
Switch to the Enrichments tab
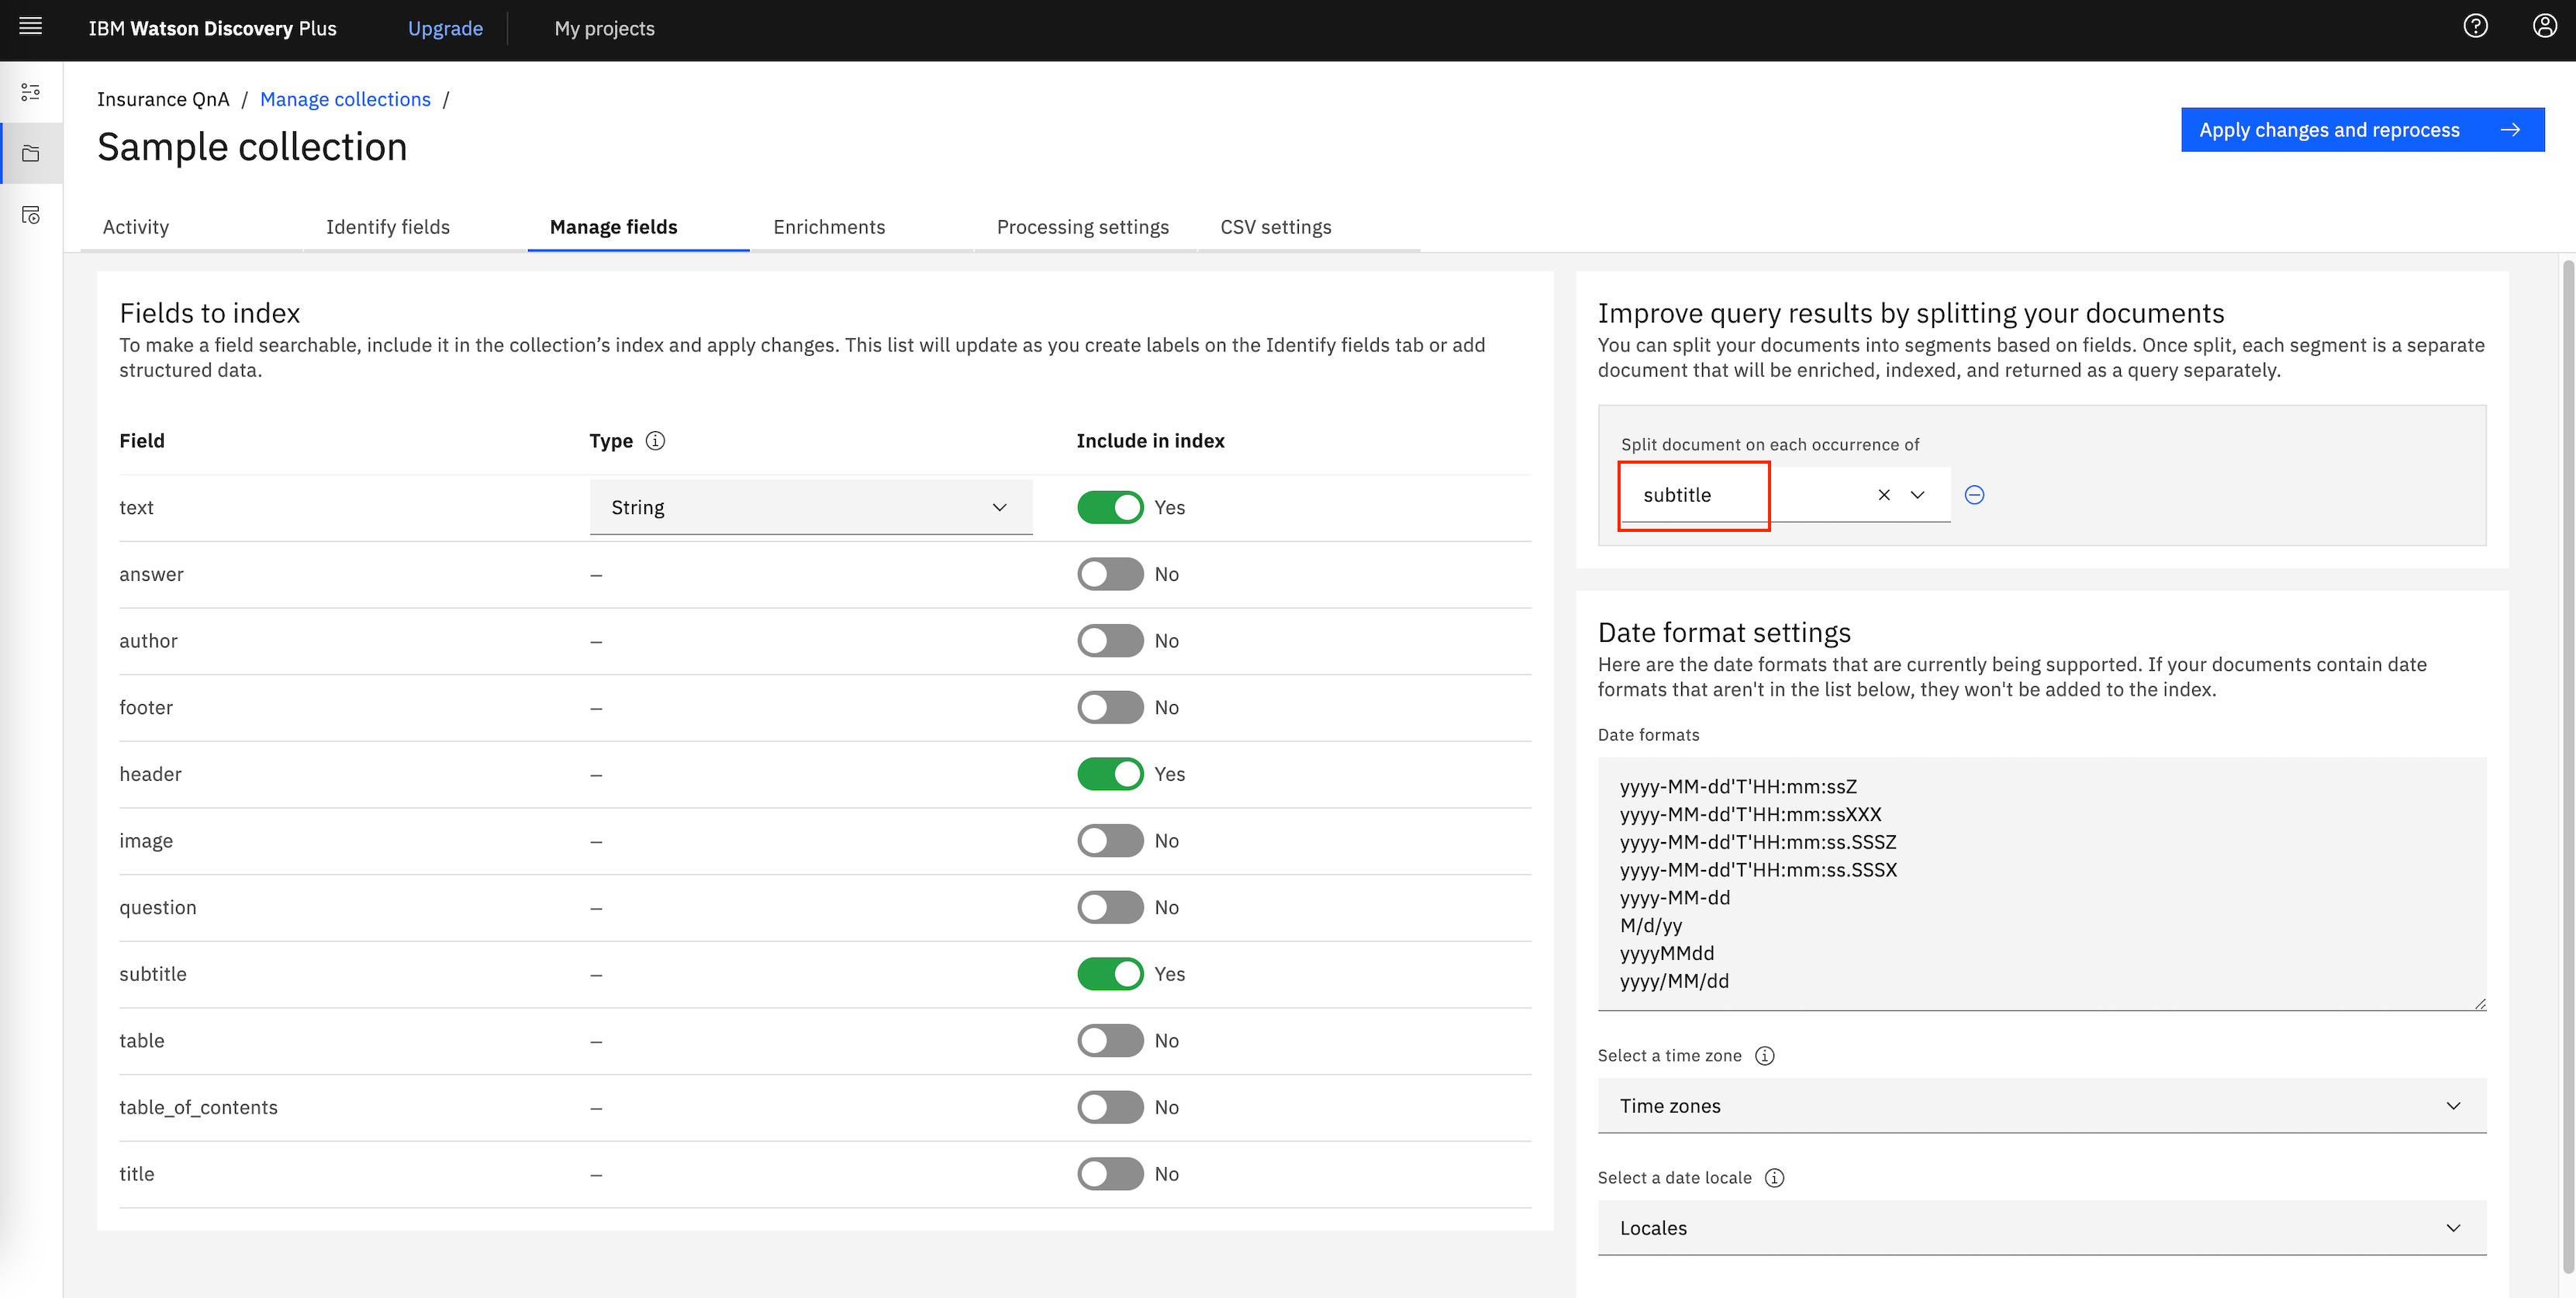click(x=829, y=227)
